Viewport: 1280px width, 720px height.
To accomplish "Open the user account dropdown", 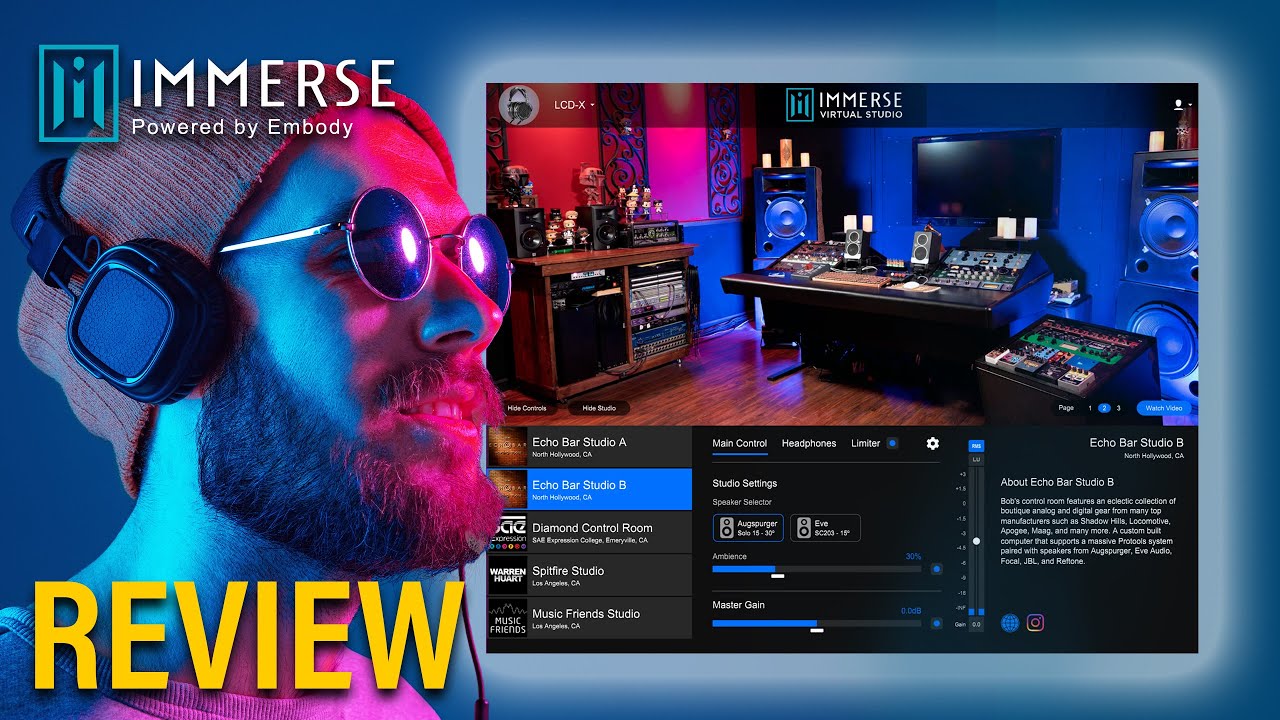I will pos(1183,104).
